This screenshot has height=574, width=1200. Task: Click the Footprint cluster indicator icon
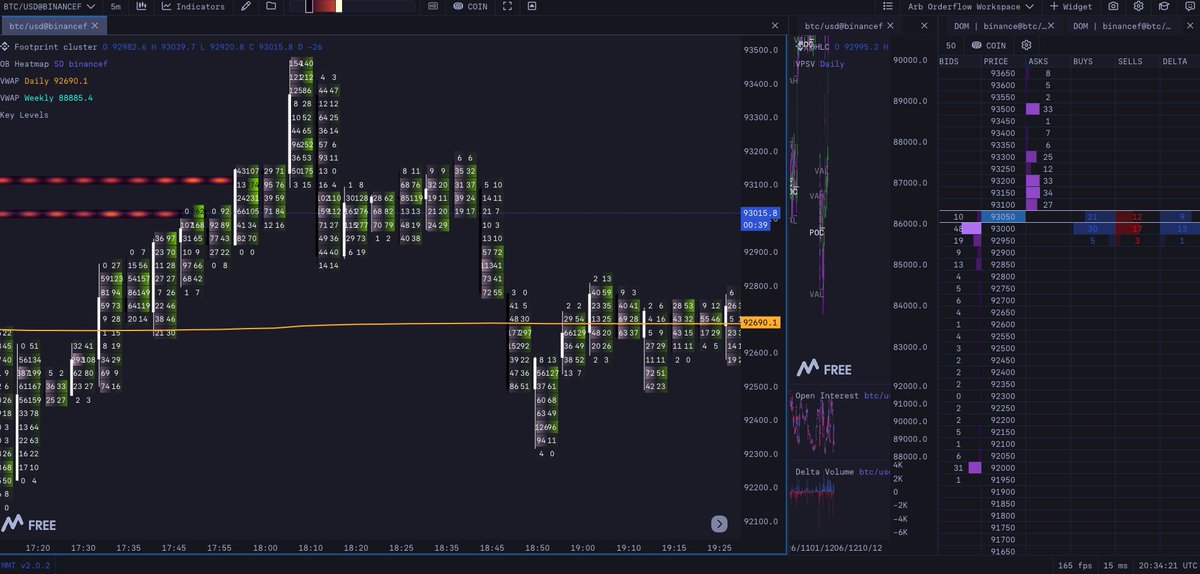pos(4,46)
